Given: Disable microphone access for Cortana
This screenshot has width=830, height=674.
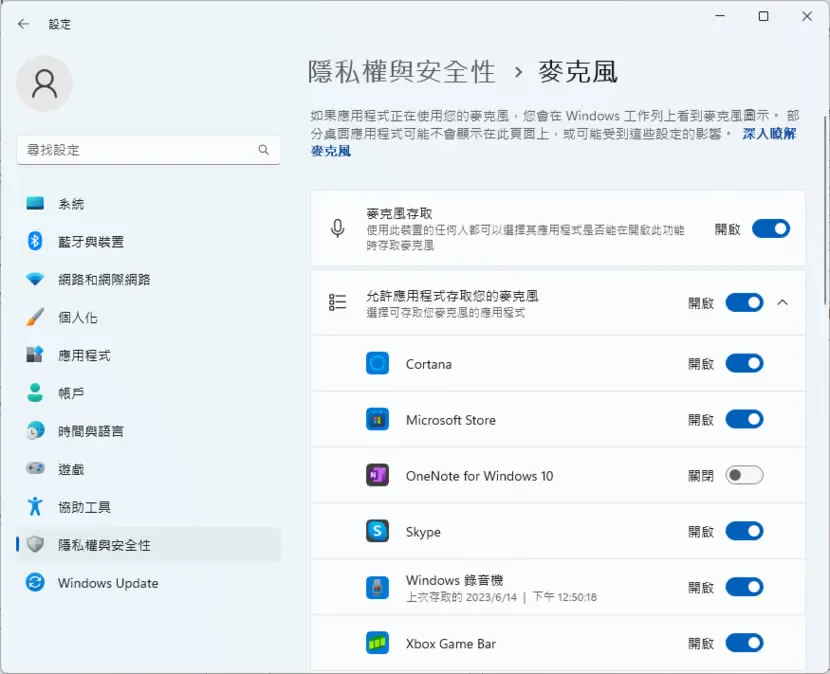Looking at the screenshot, I should (x=744, y=364).
